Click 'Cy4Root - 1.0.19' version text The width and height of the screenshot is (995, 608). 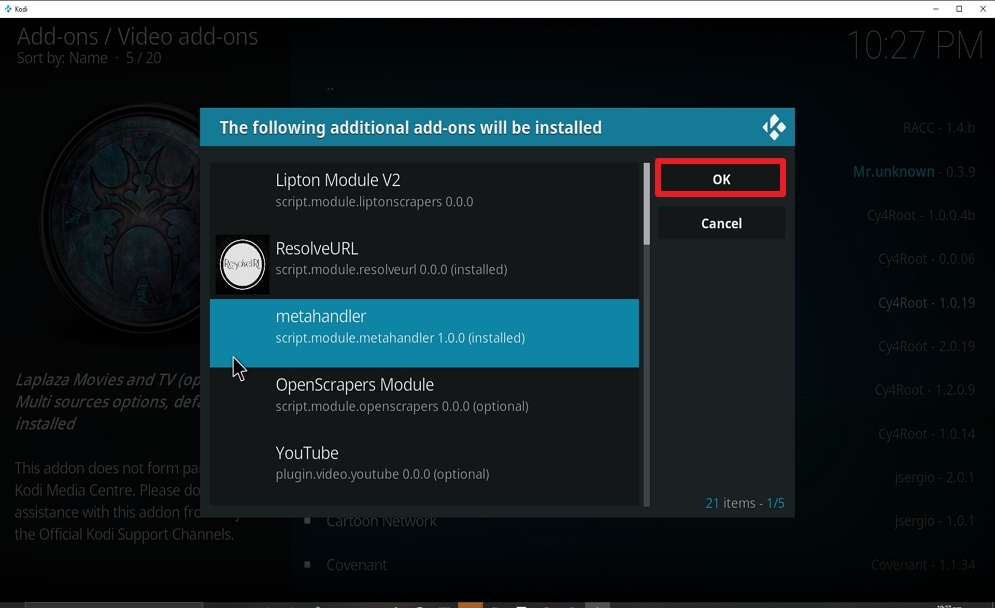[926, 303]
